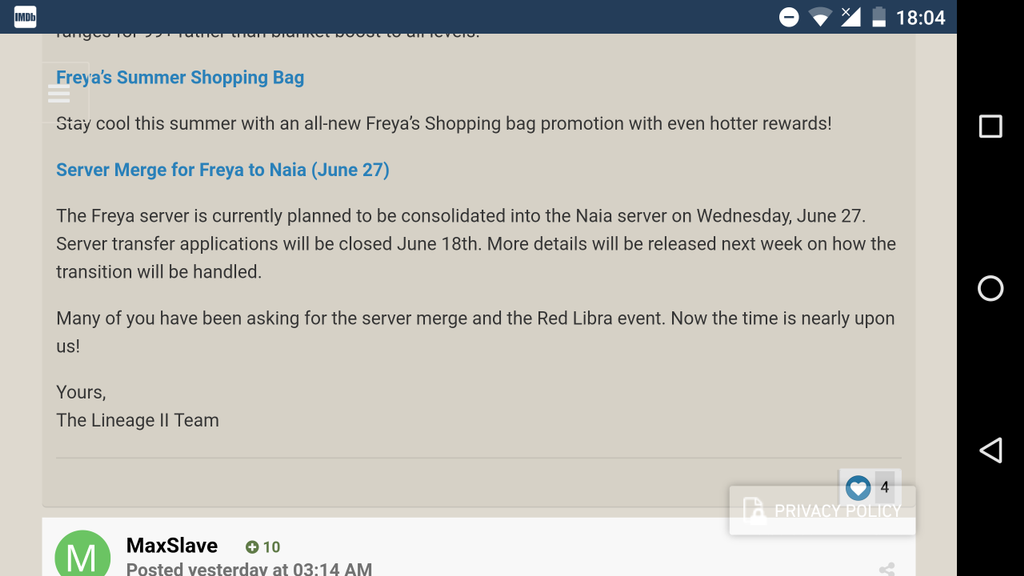Click the Privacy Policy button

click(823, 511)
